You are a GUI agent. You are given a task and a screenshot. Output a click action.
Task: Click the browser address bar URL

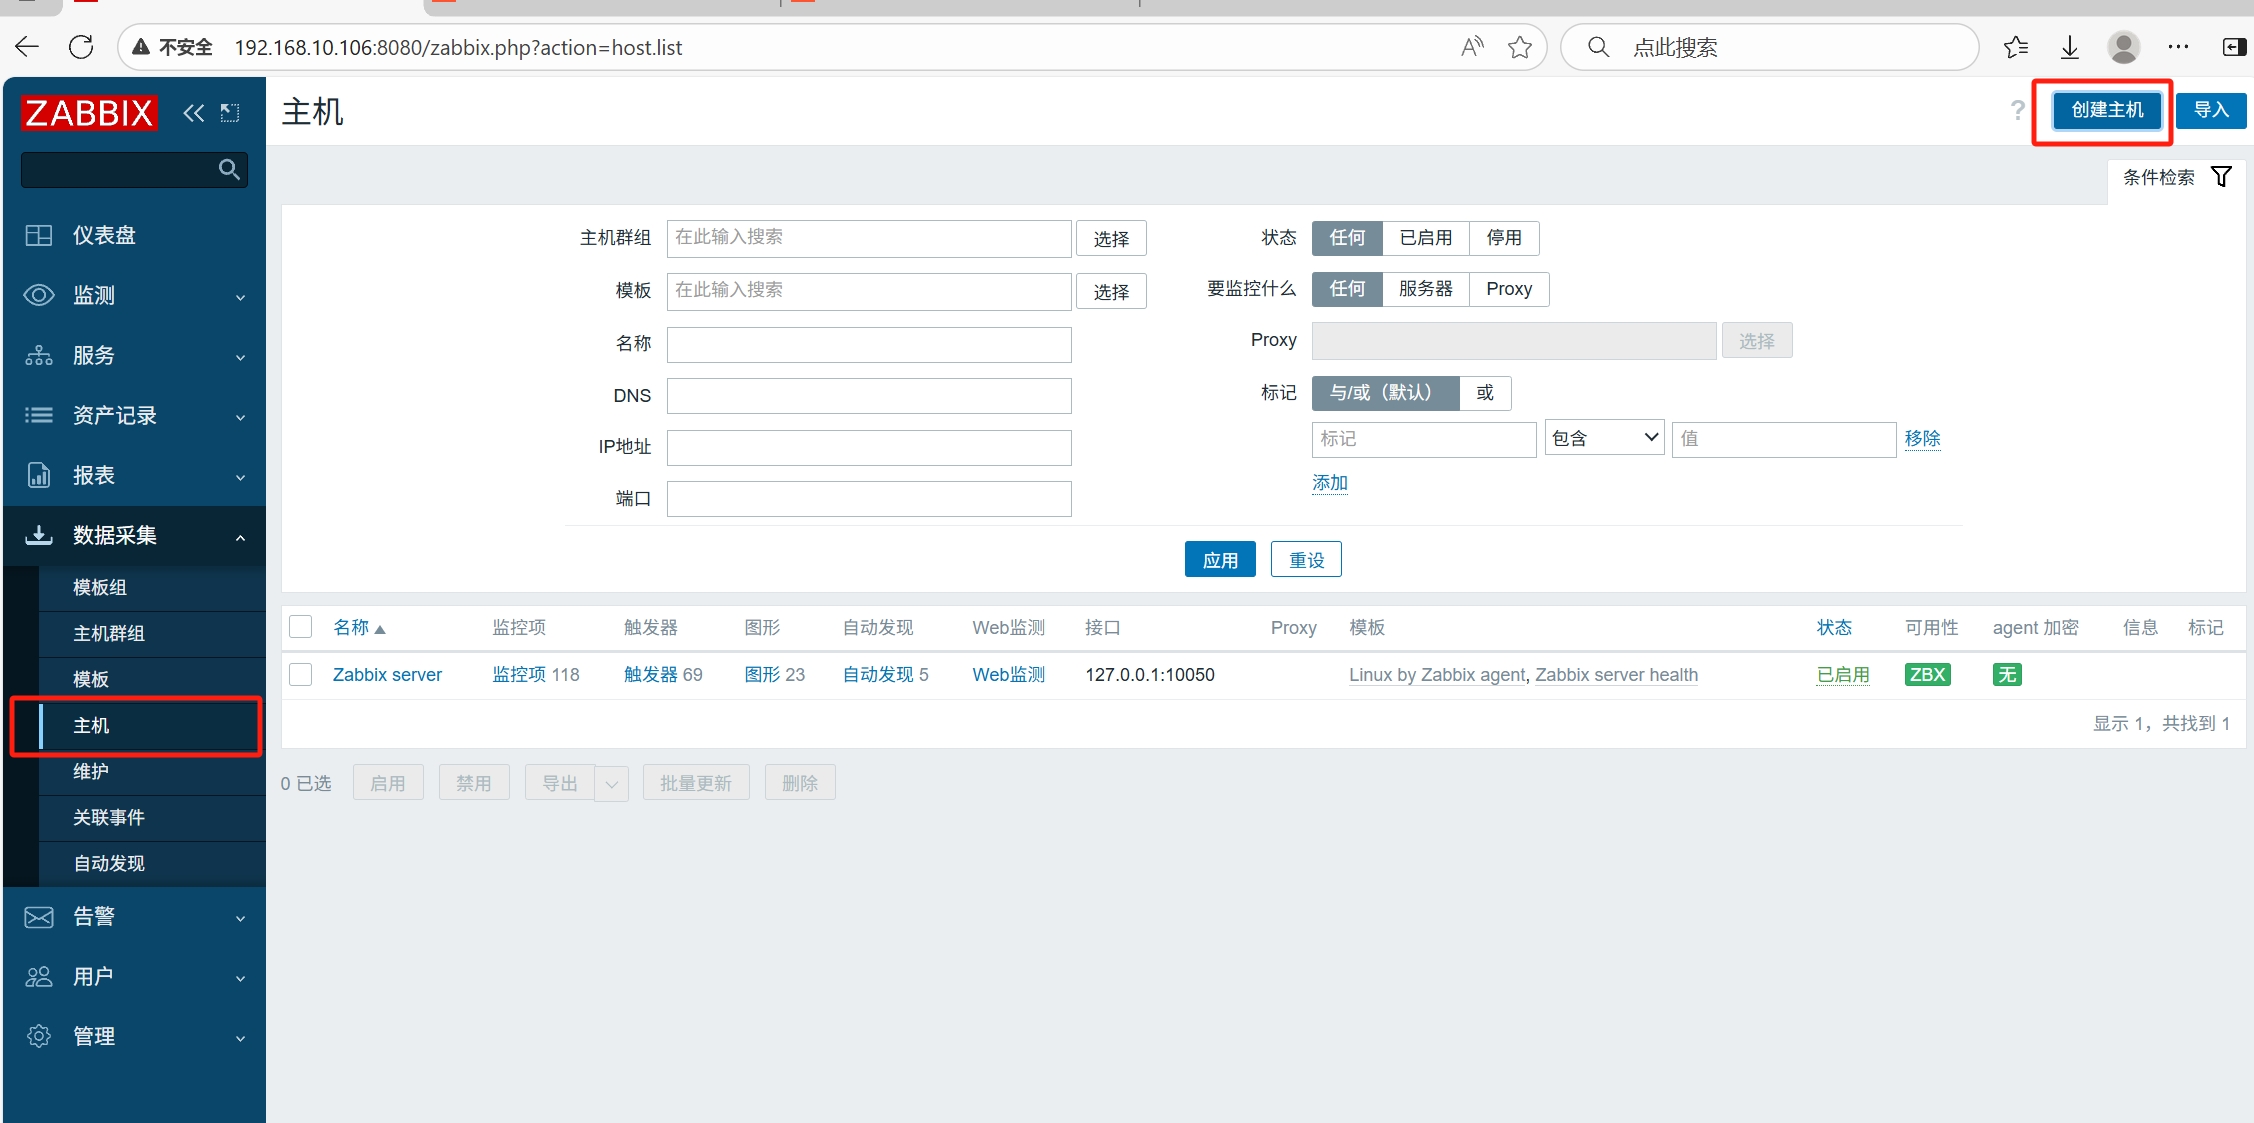point(458,47)
